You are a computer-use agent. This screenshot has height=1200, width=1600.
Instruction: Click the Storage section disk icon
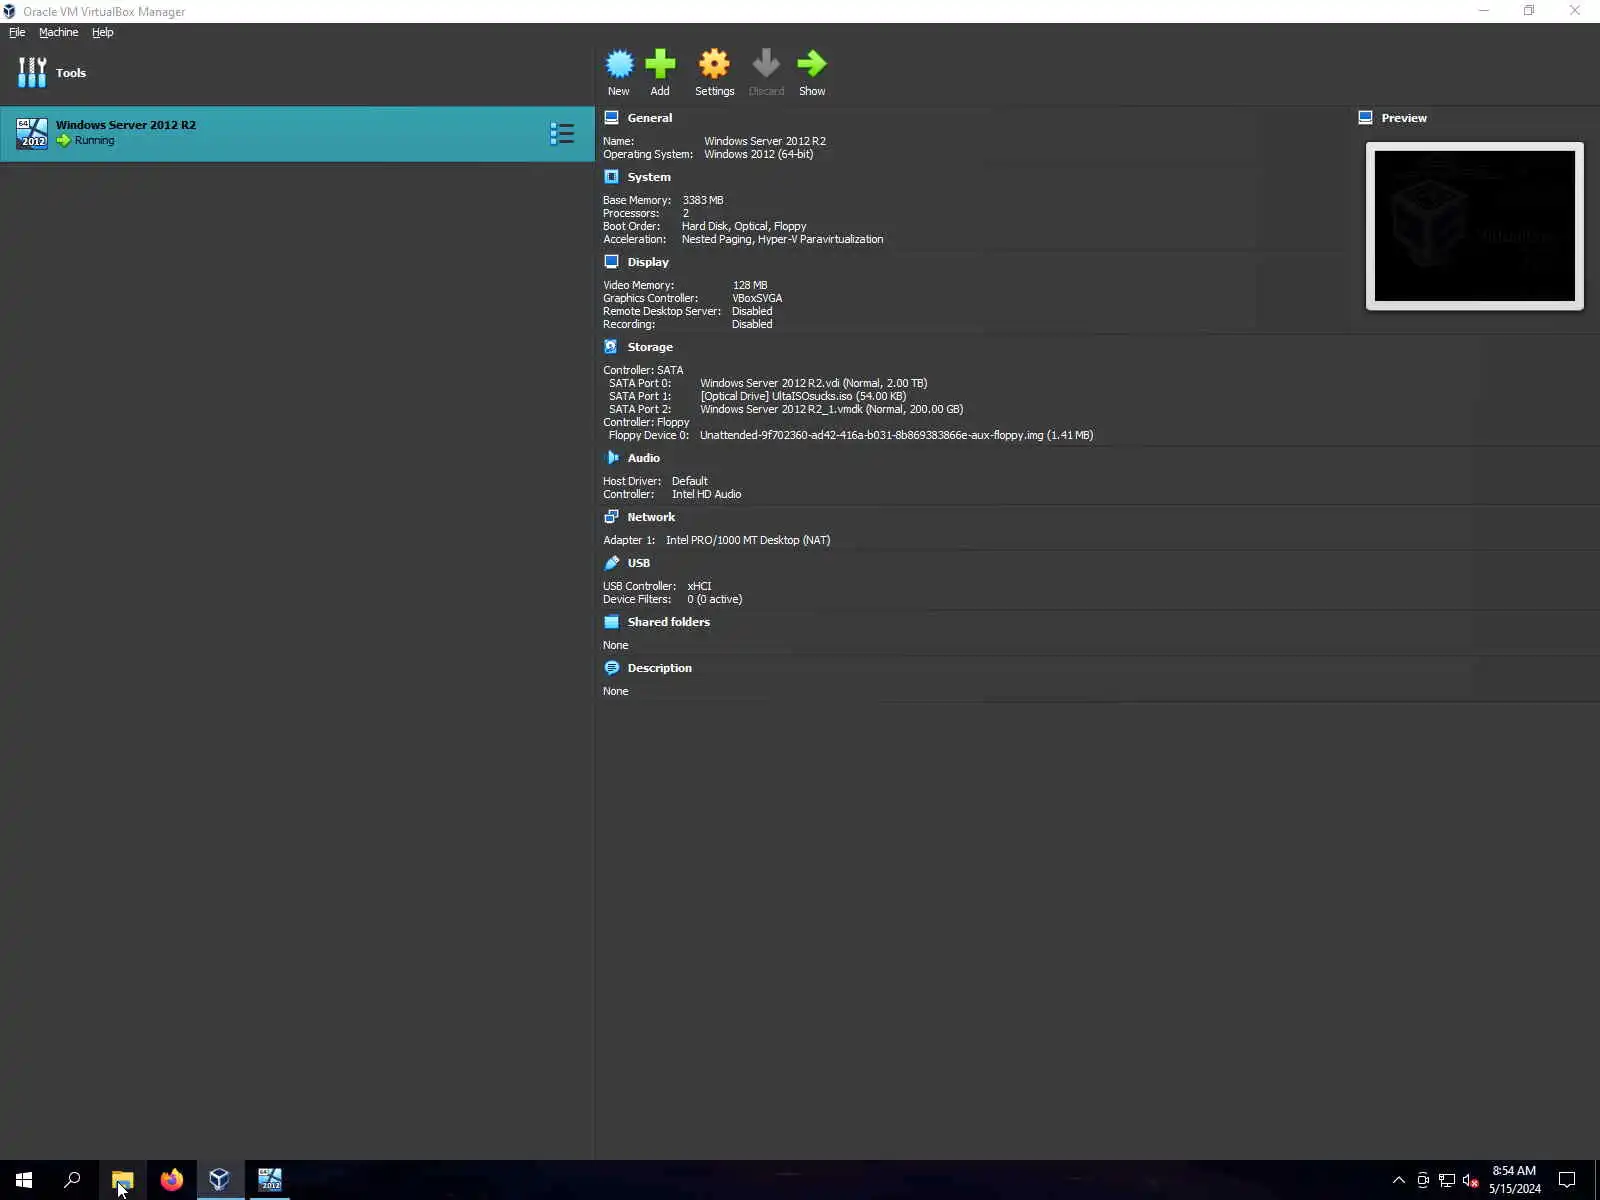[611, 347]
